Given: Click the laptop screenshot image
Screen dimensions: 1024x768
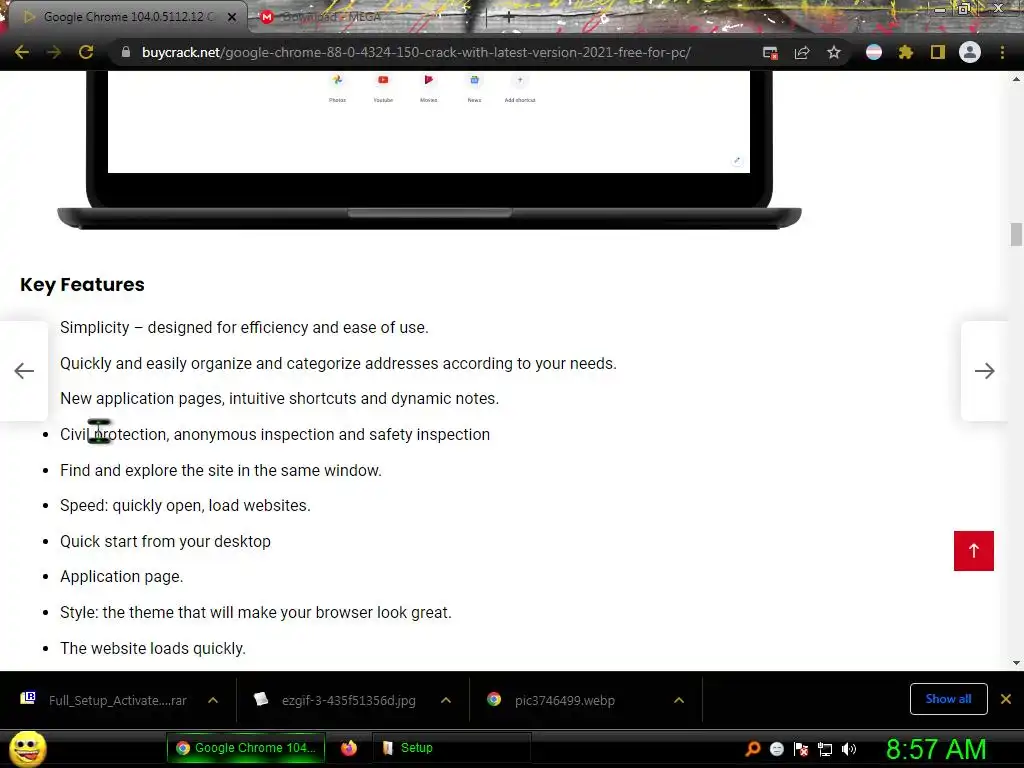Looking at the screenshot, I should coord(429,150).
